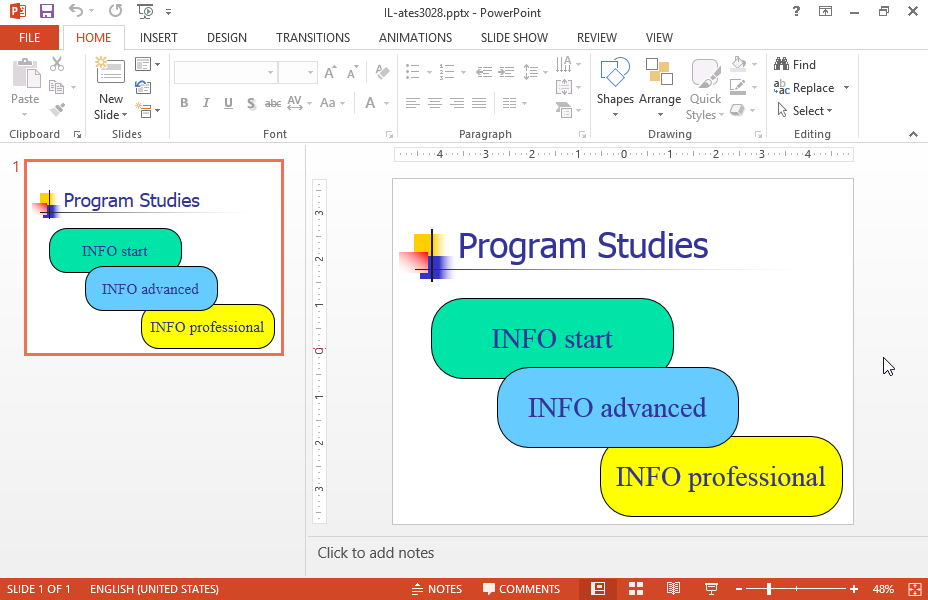Open Slide Layout dropdown
Screen dimensions: 928x600
(x=147, y=63)
